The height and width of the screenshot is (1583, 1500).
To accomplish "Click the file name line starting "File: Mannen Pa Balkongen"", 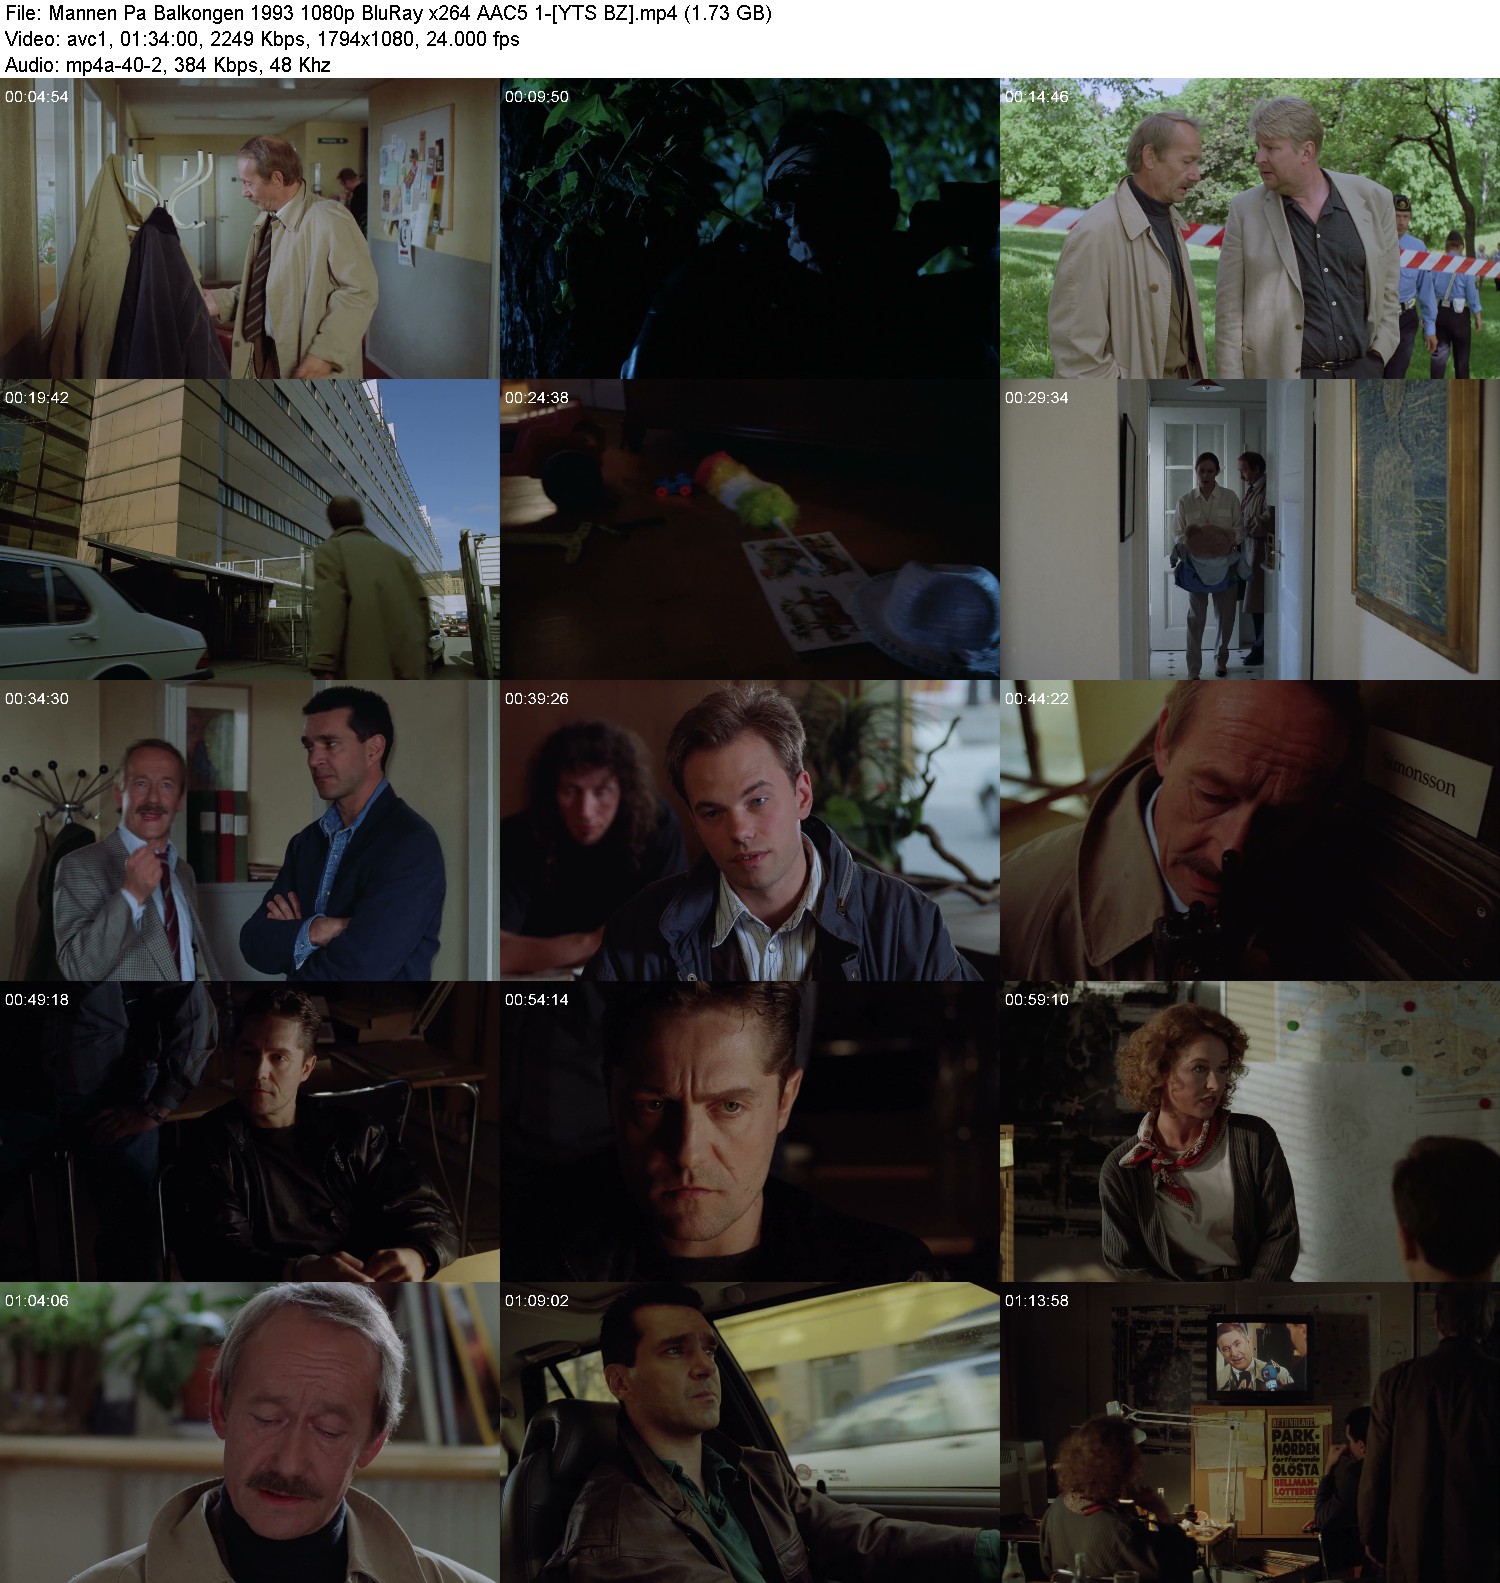I will pos(388,14).
